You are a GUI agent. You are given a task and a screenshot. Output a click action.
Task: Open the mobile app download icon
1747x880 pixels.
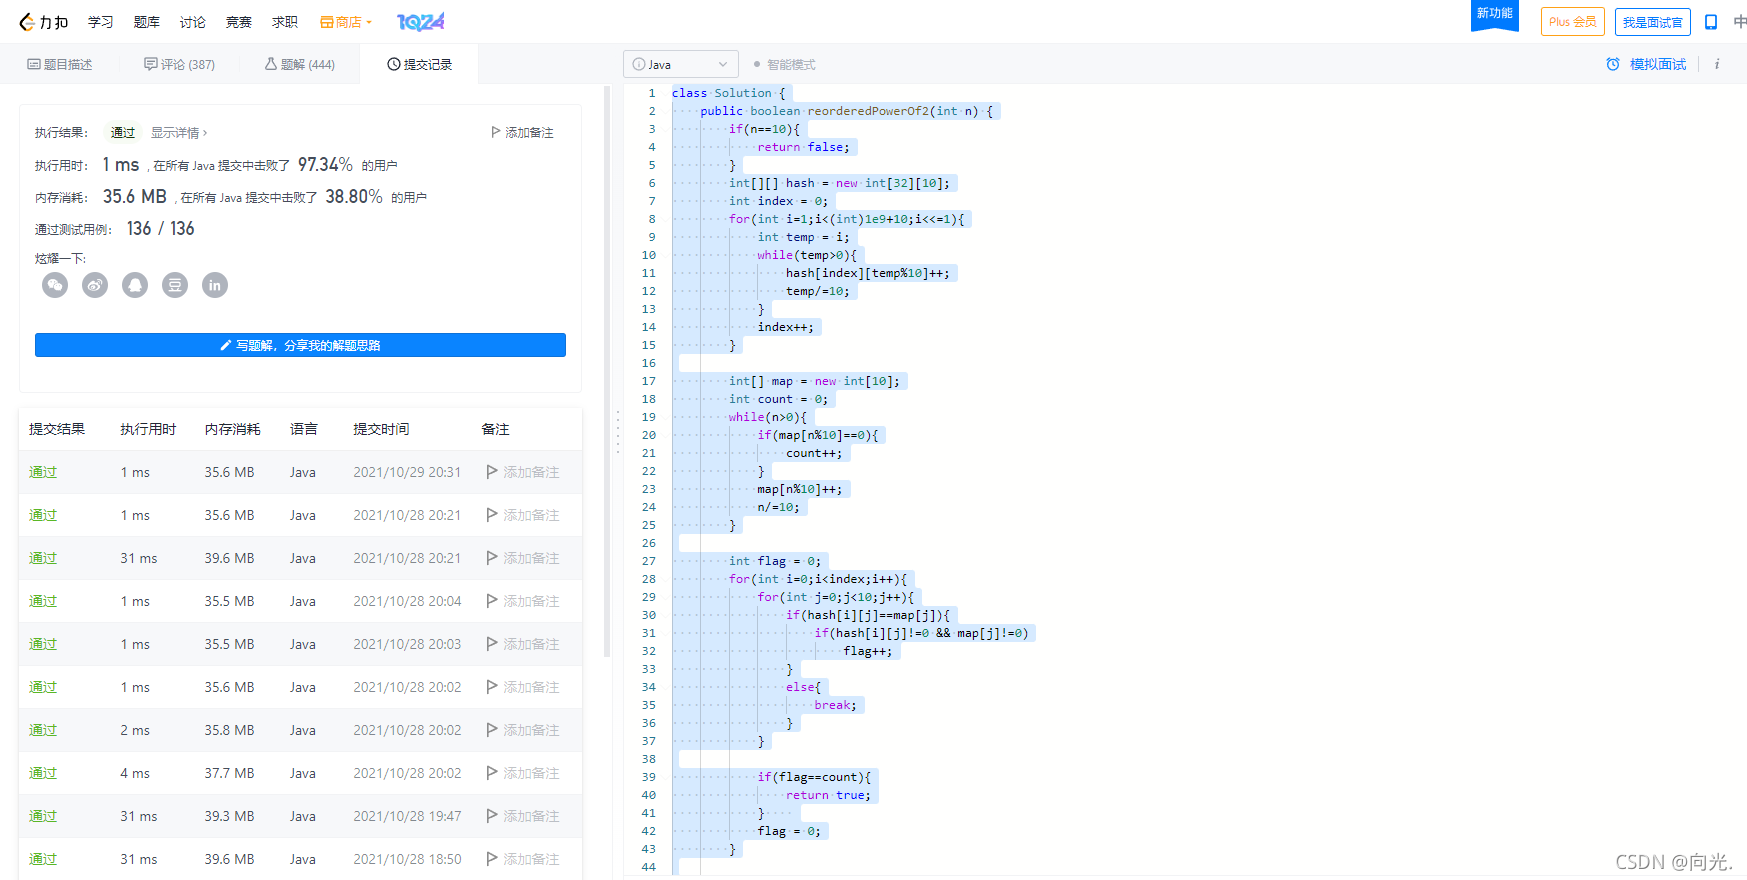1711,22
